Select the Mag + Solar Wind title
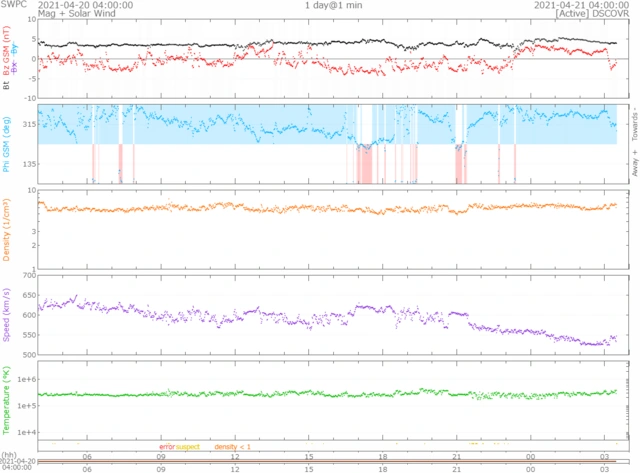 click(36, 14)
